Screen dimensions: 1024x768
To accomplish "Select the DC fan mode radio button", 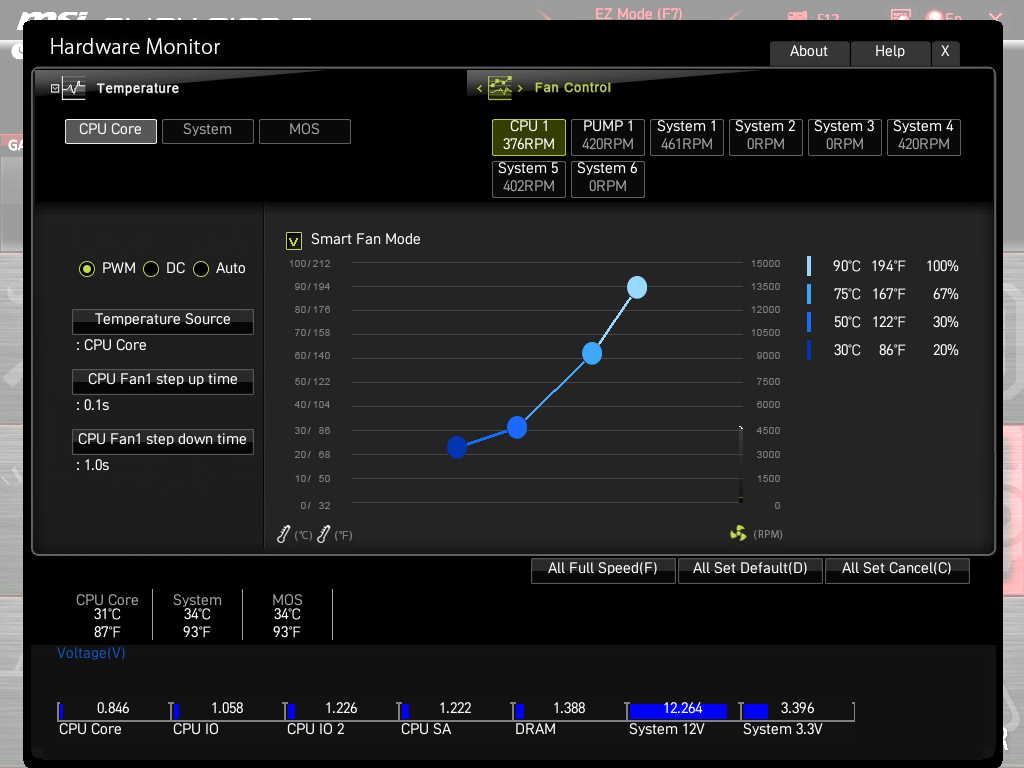I will coord(152,269).
